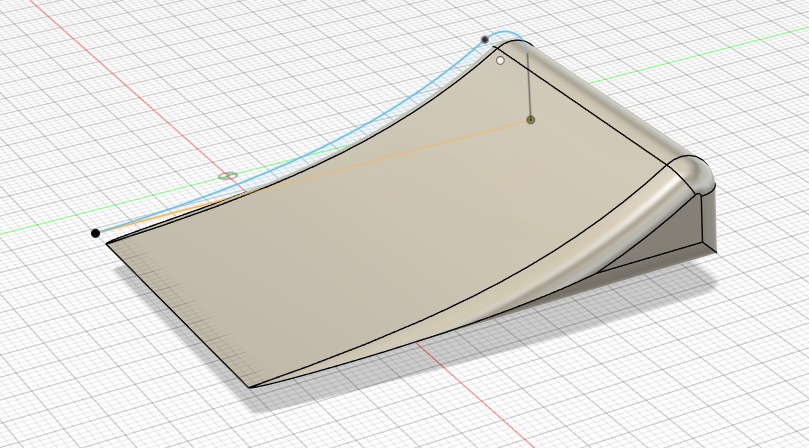The width and height of the screenshot is (809, 448).
Task: Select the black sketch point at ramp base
Action: click(96, 233)
